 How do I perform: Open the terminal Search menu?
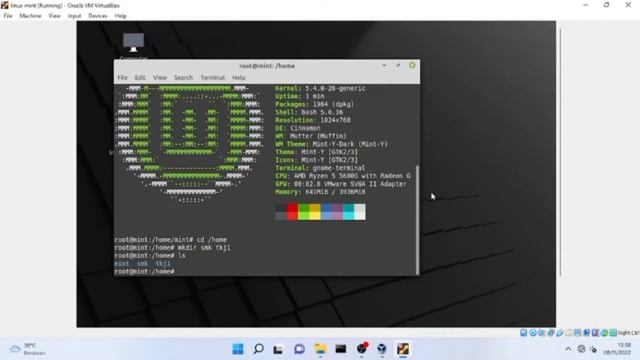coord(183,78)
